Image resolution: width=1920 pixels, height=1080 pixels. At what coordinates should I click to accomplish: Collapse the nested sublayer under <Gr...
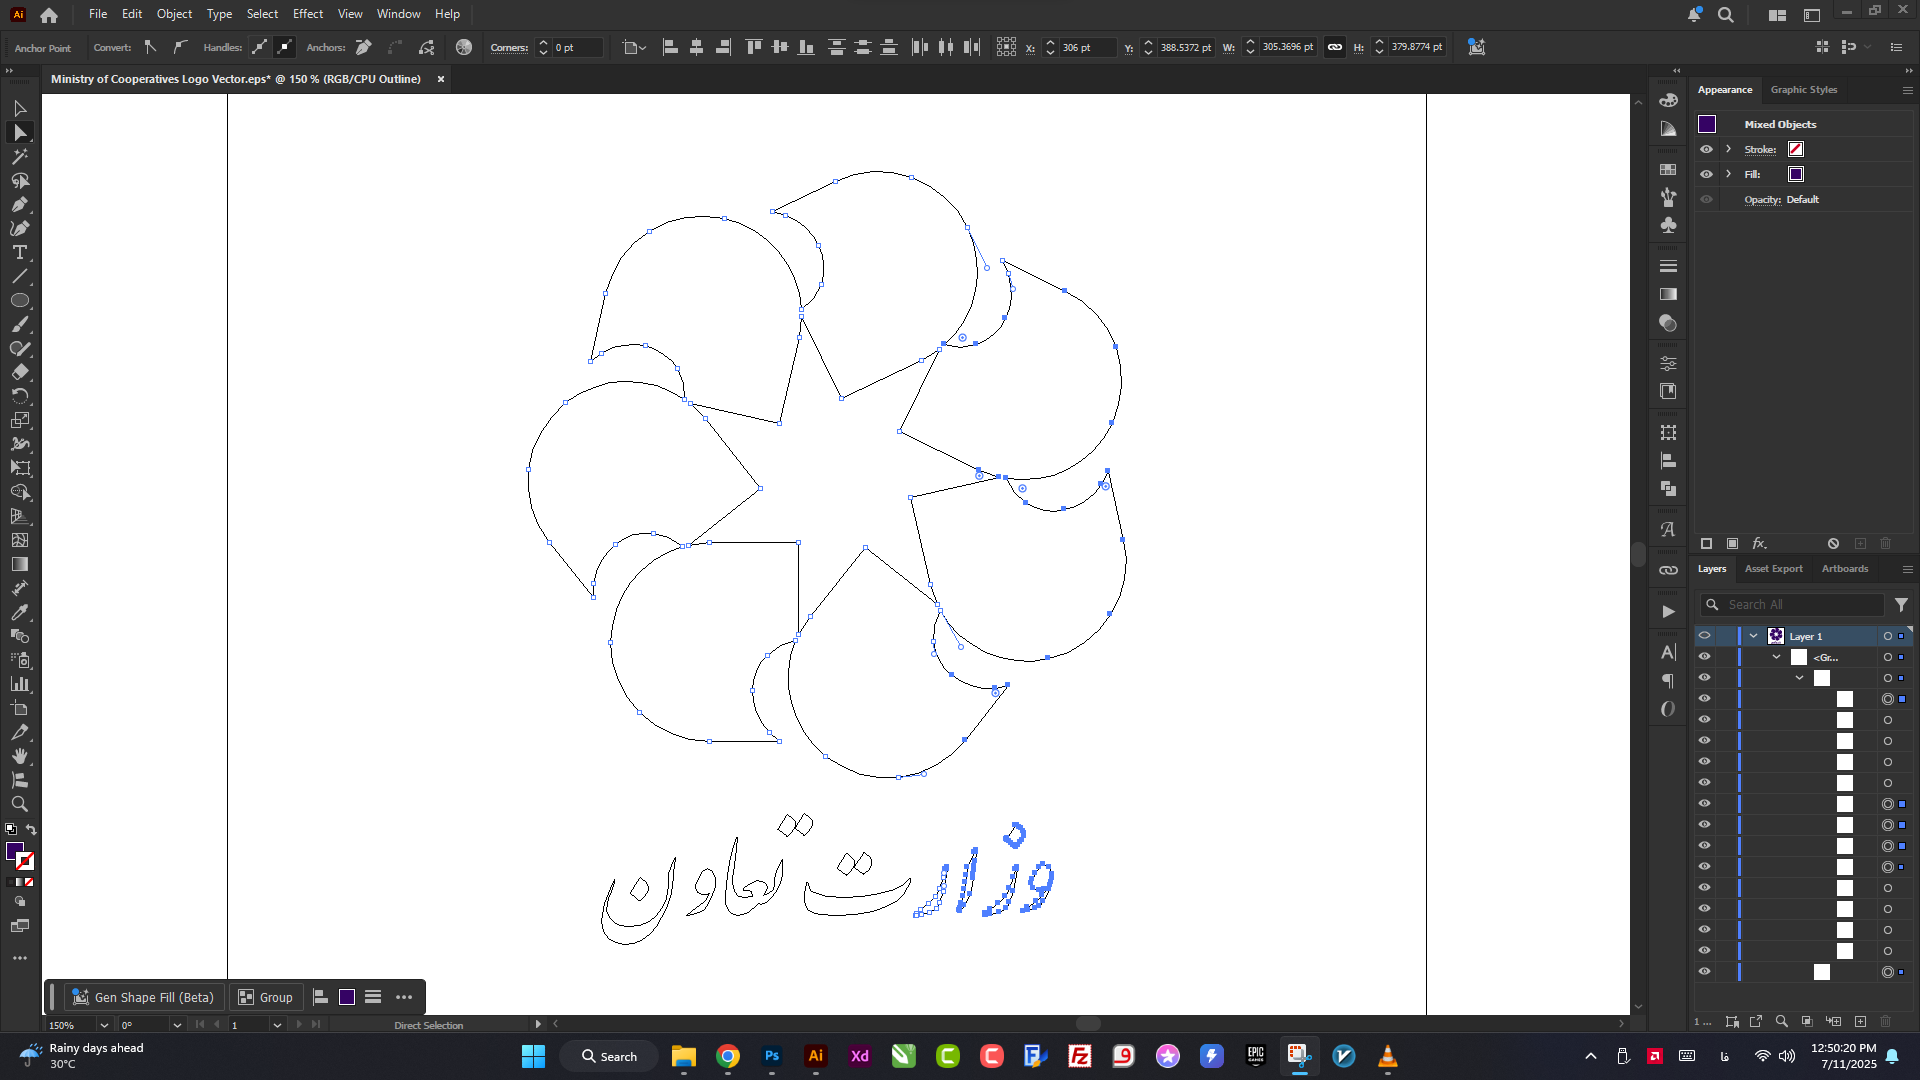click(1799, 678)
